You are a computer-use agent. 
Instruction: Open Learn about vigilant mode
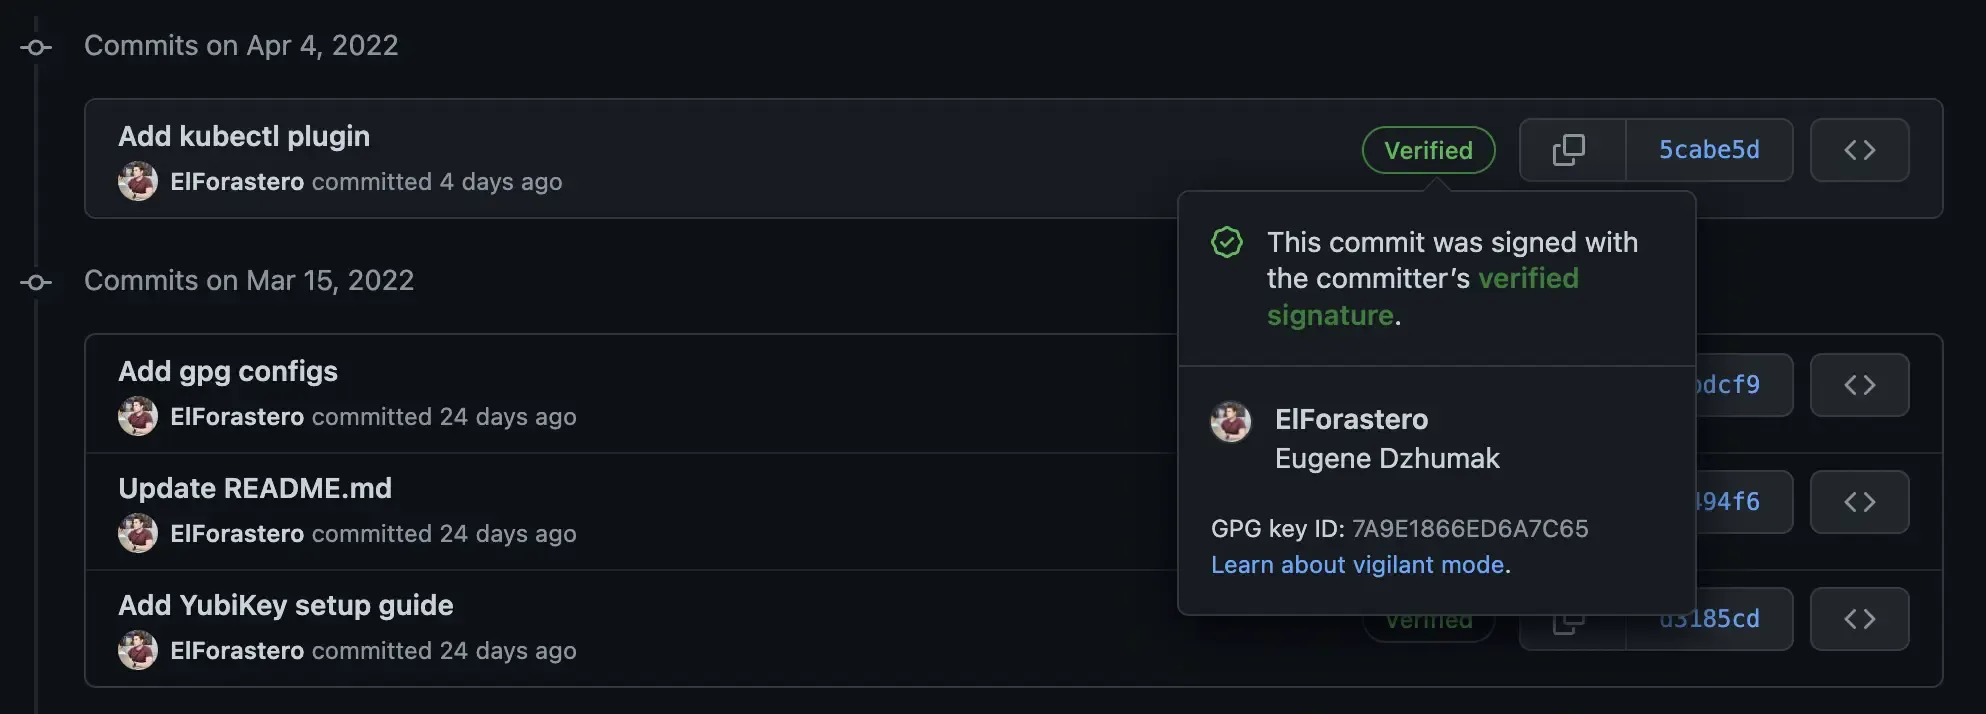(x=1359, y=565)
